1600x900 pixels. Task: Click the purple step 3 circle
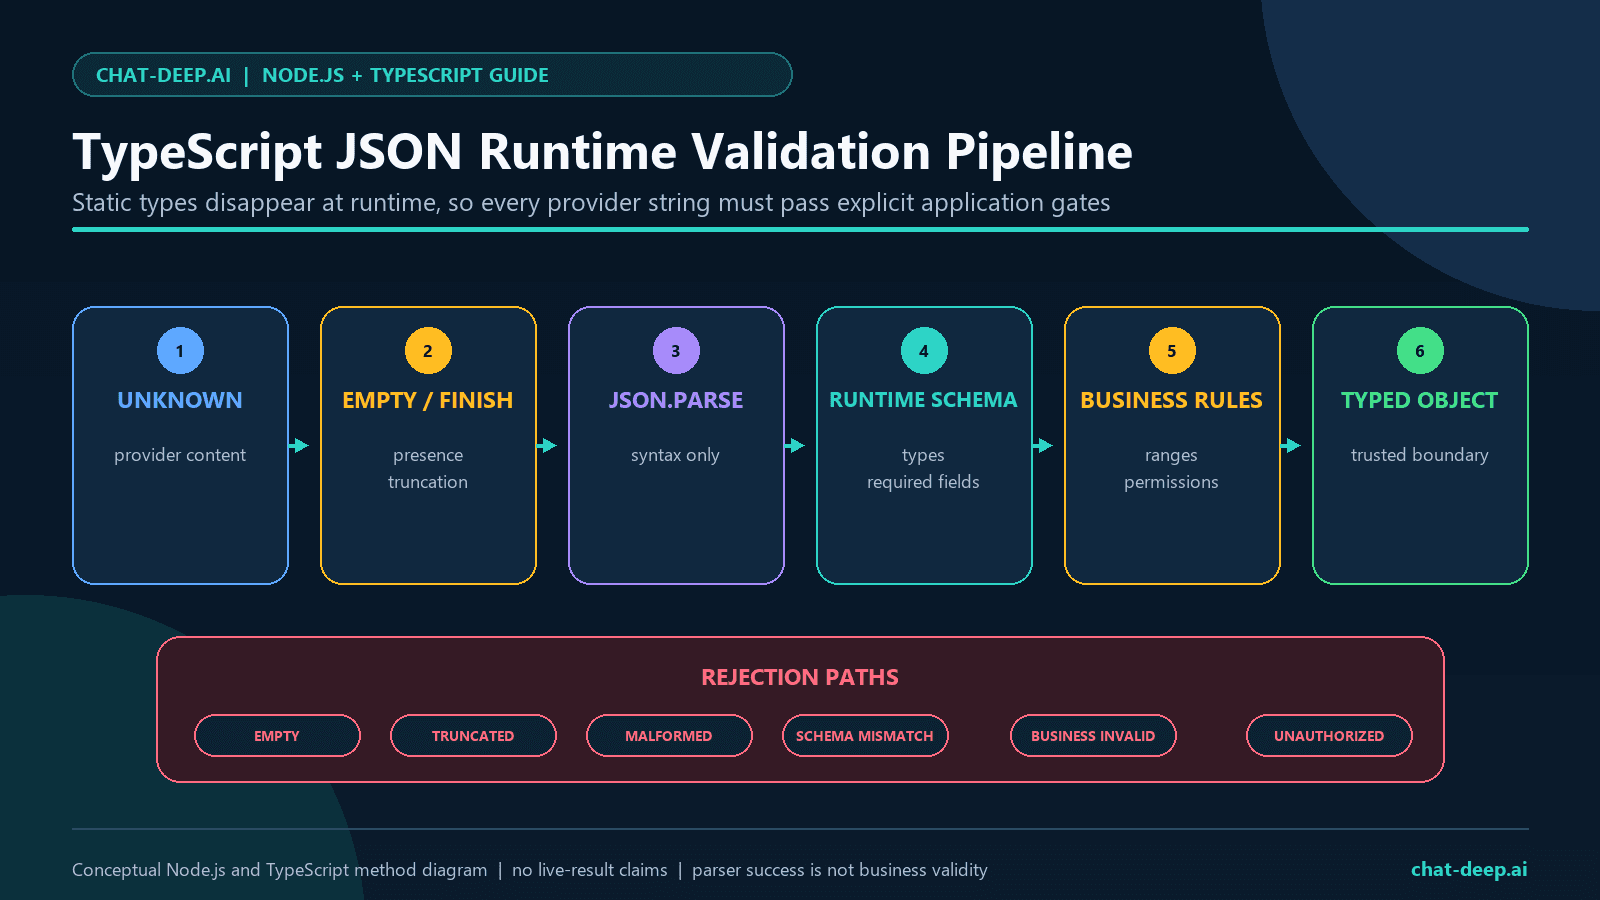(676, 351)
